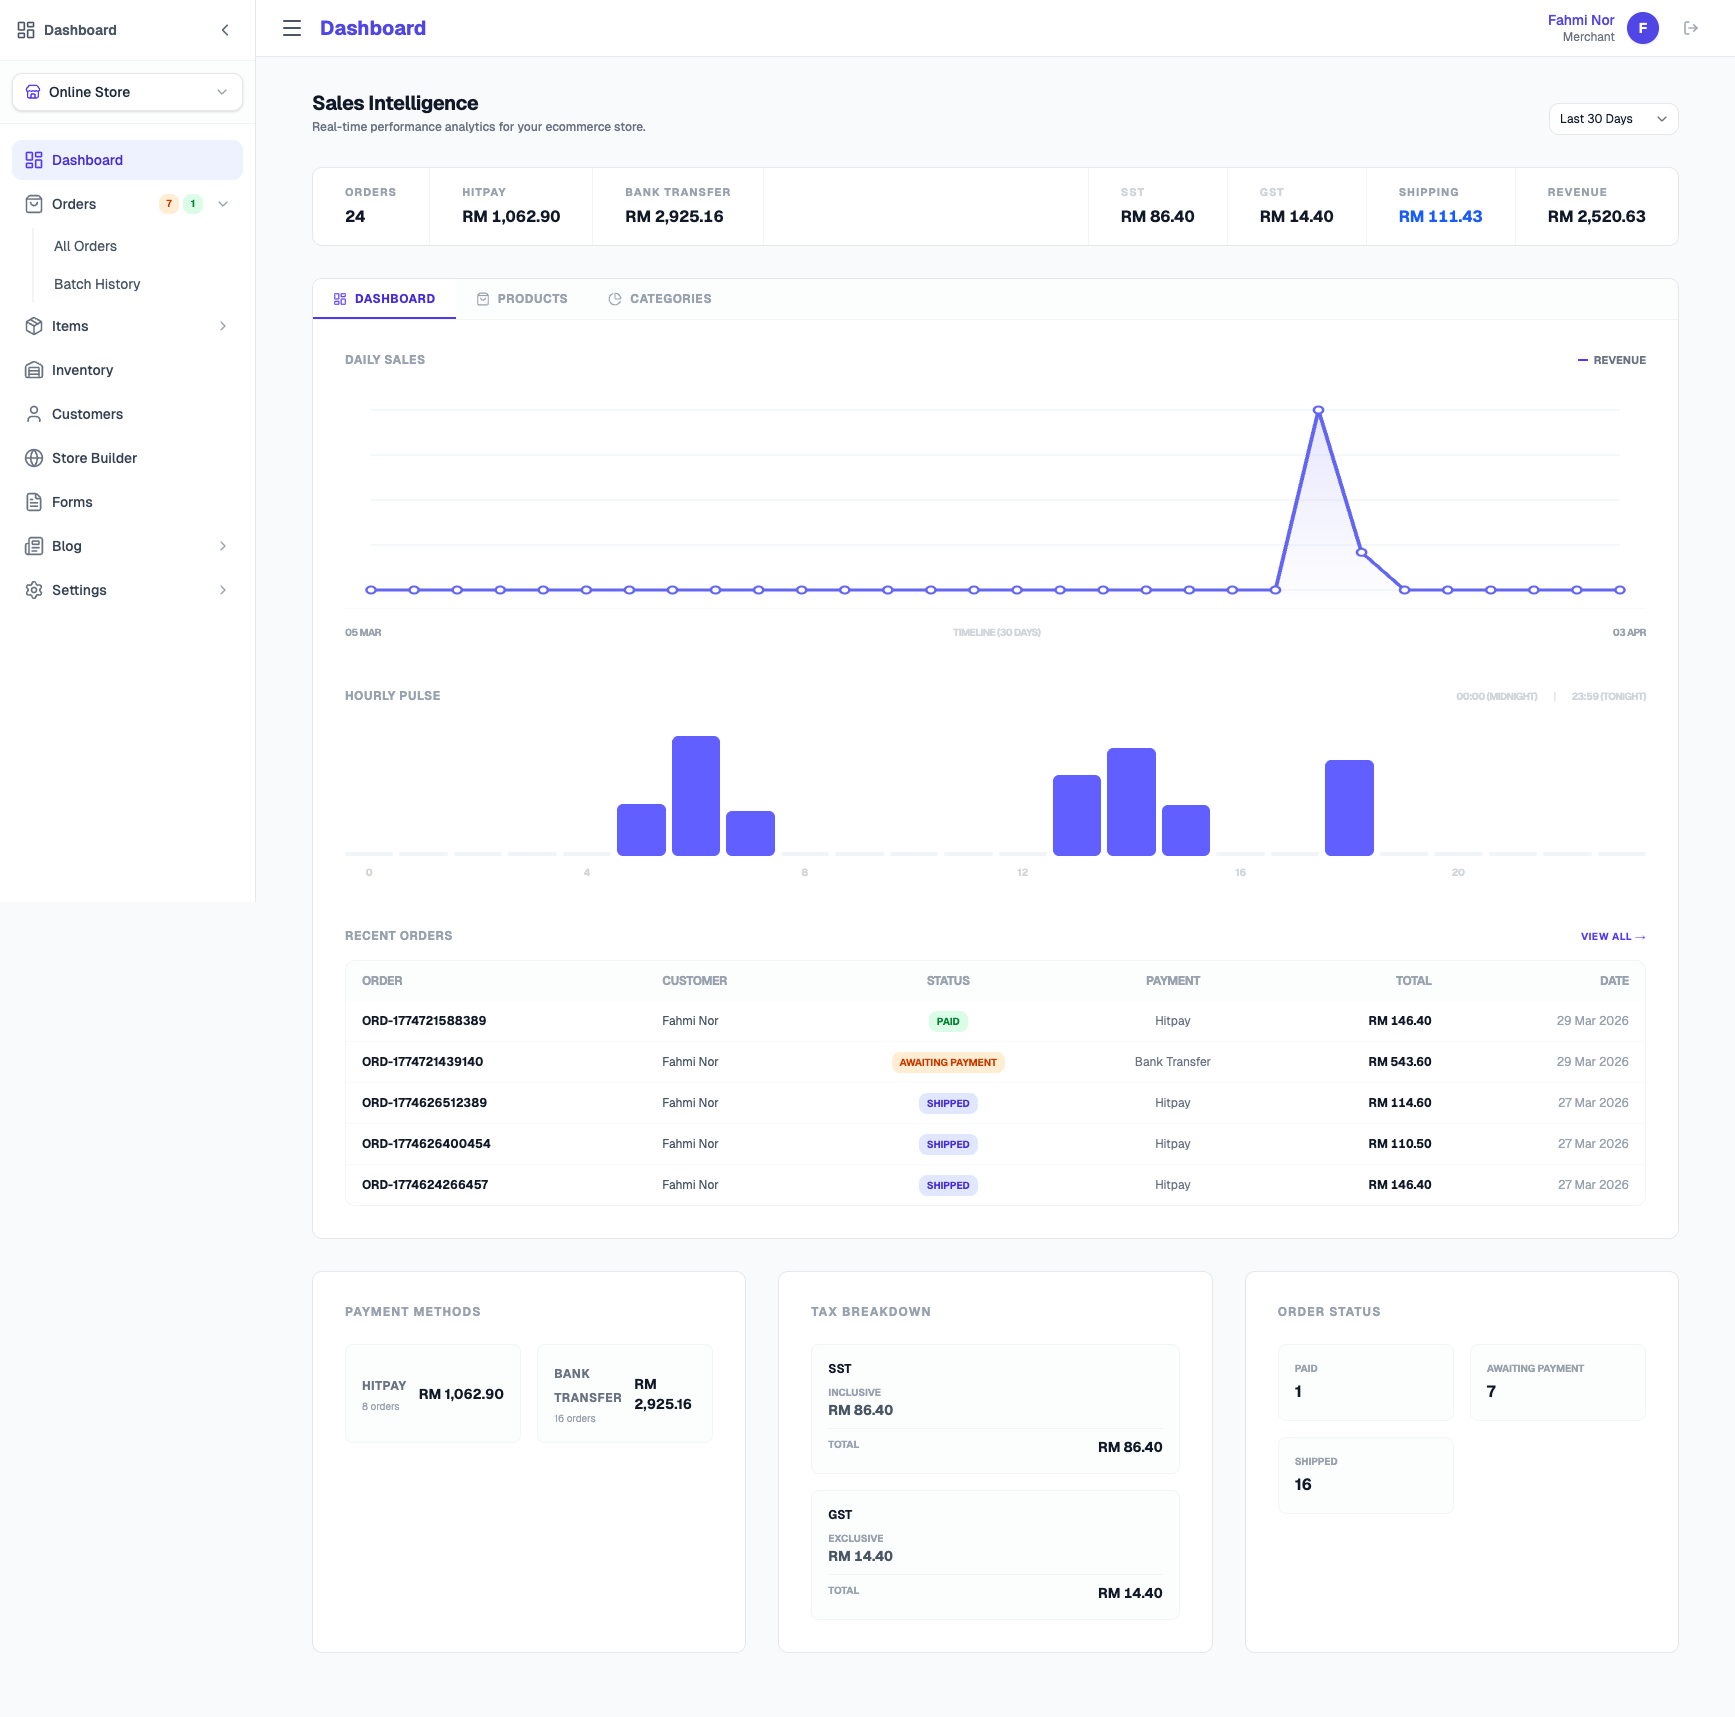Click the Settings gear icon
Image resolution: width=1735 pixels, height=1717 pixels.
(x=33, y=590)
